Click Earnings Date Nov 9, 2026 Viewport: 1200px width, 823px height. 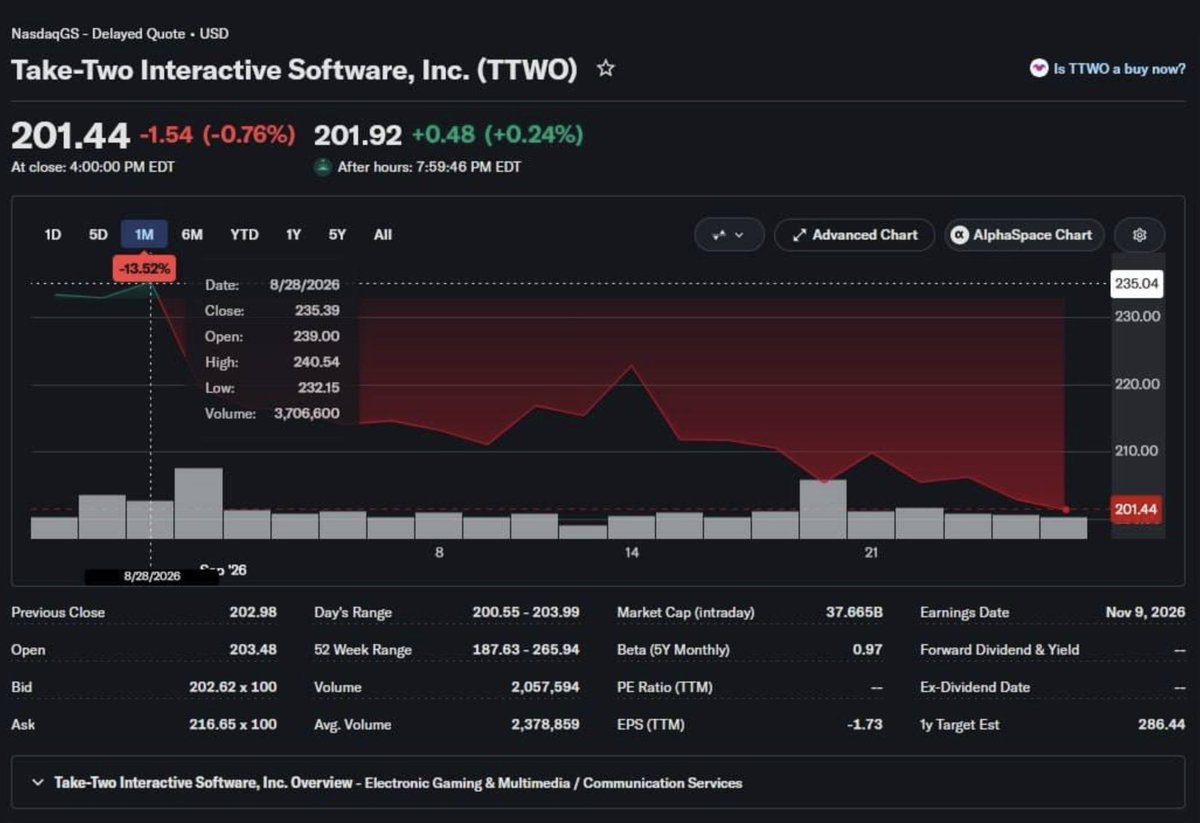[x=1144, y=612]
